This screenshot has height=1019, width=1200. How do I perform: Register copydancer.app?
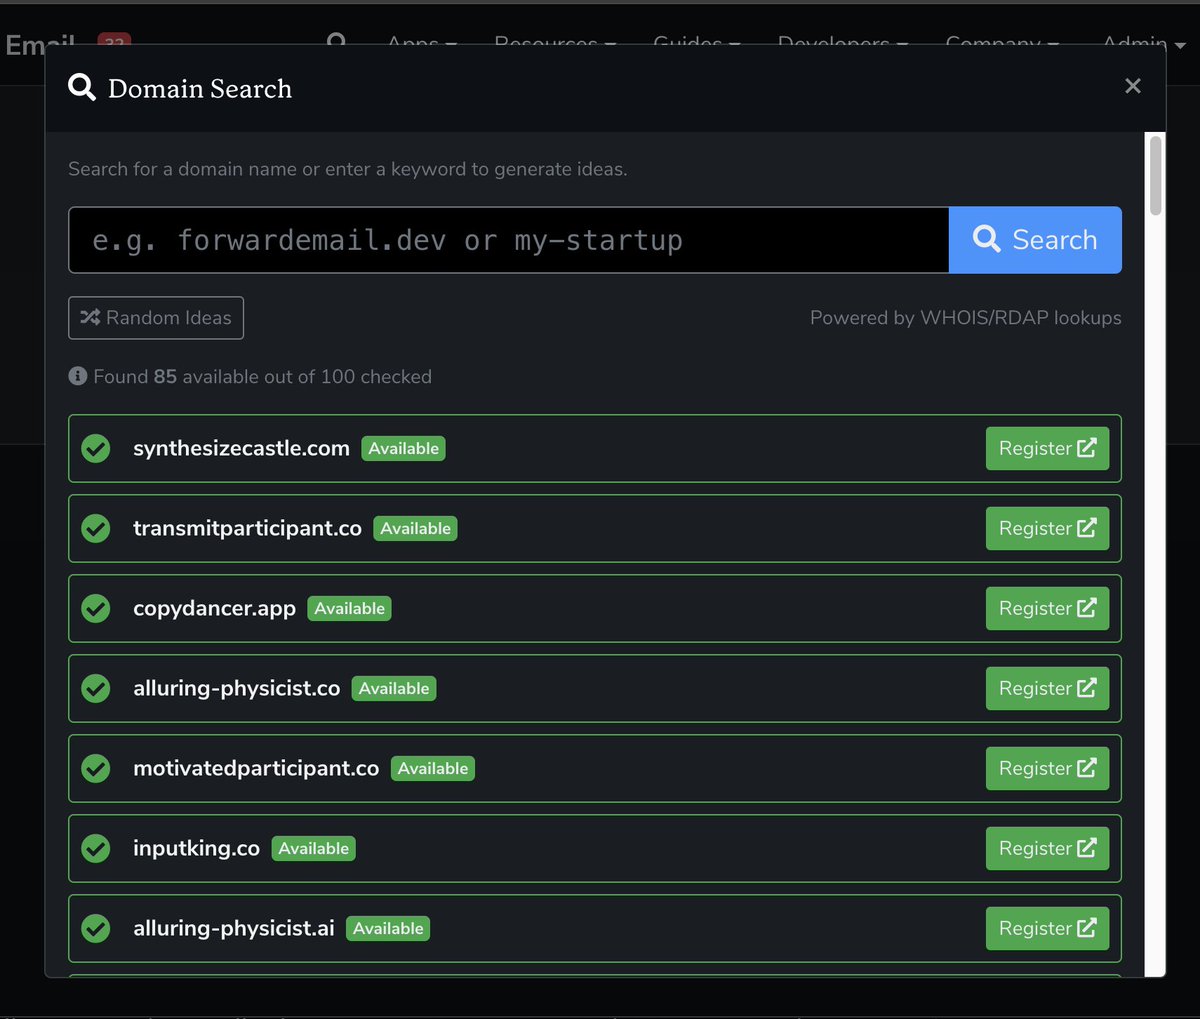[x=1047, y=608]
